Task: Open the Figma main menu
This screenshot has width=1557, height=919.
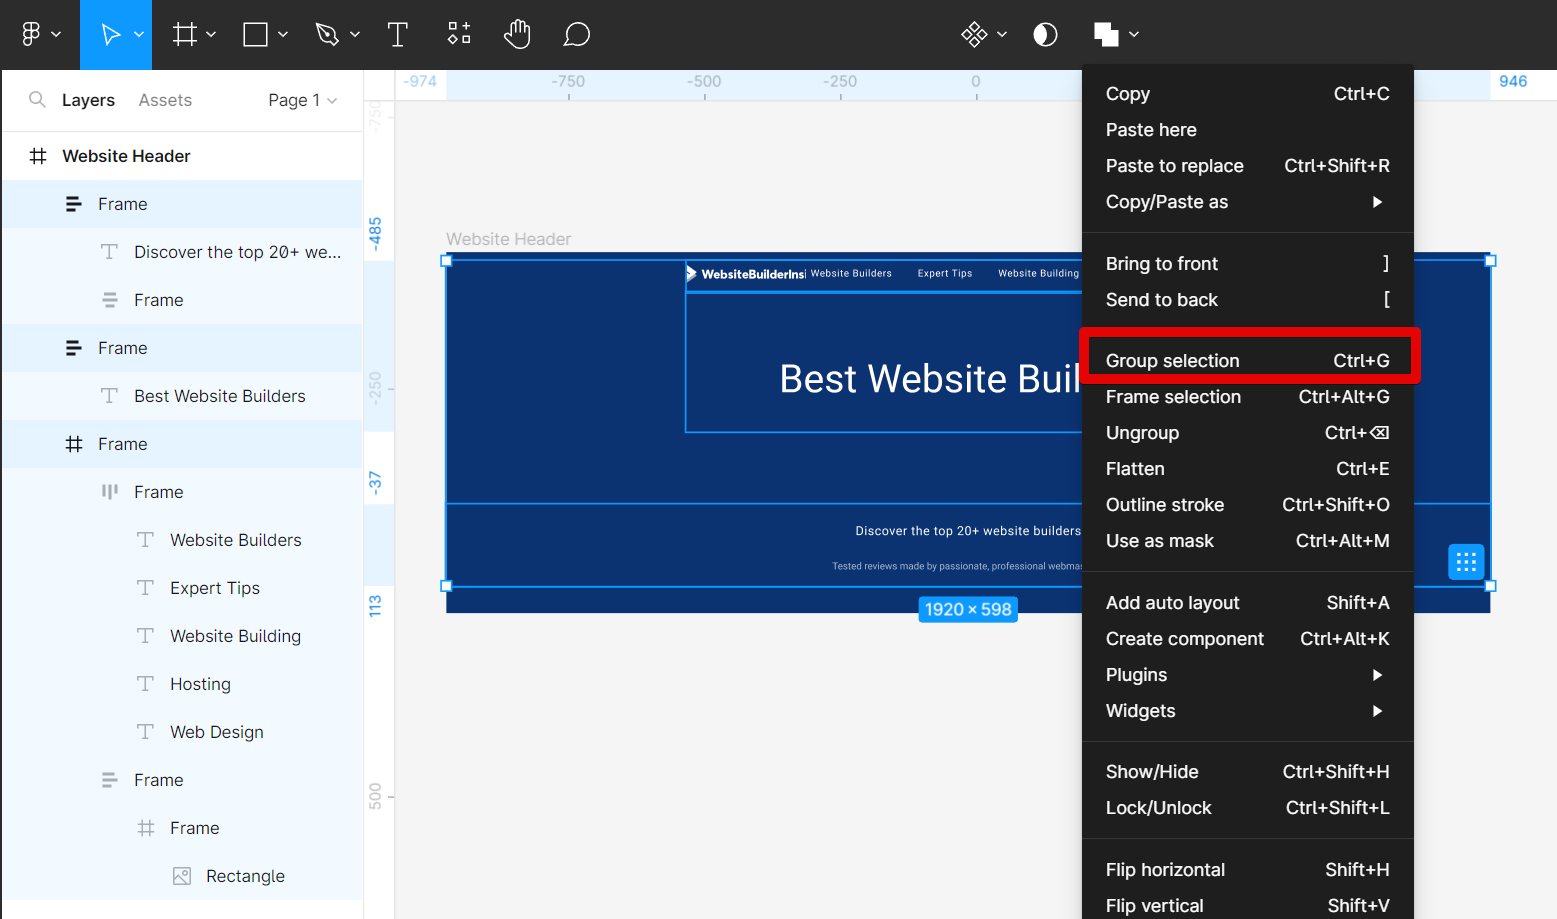Action: [x=40, y=35]
